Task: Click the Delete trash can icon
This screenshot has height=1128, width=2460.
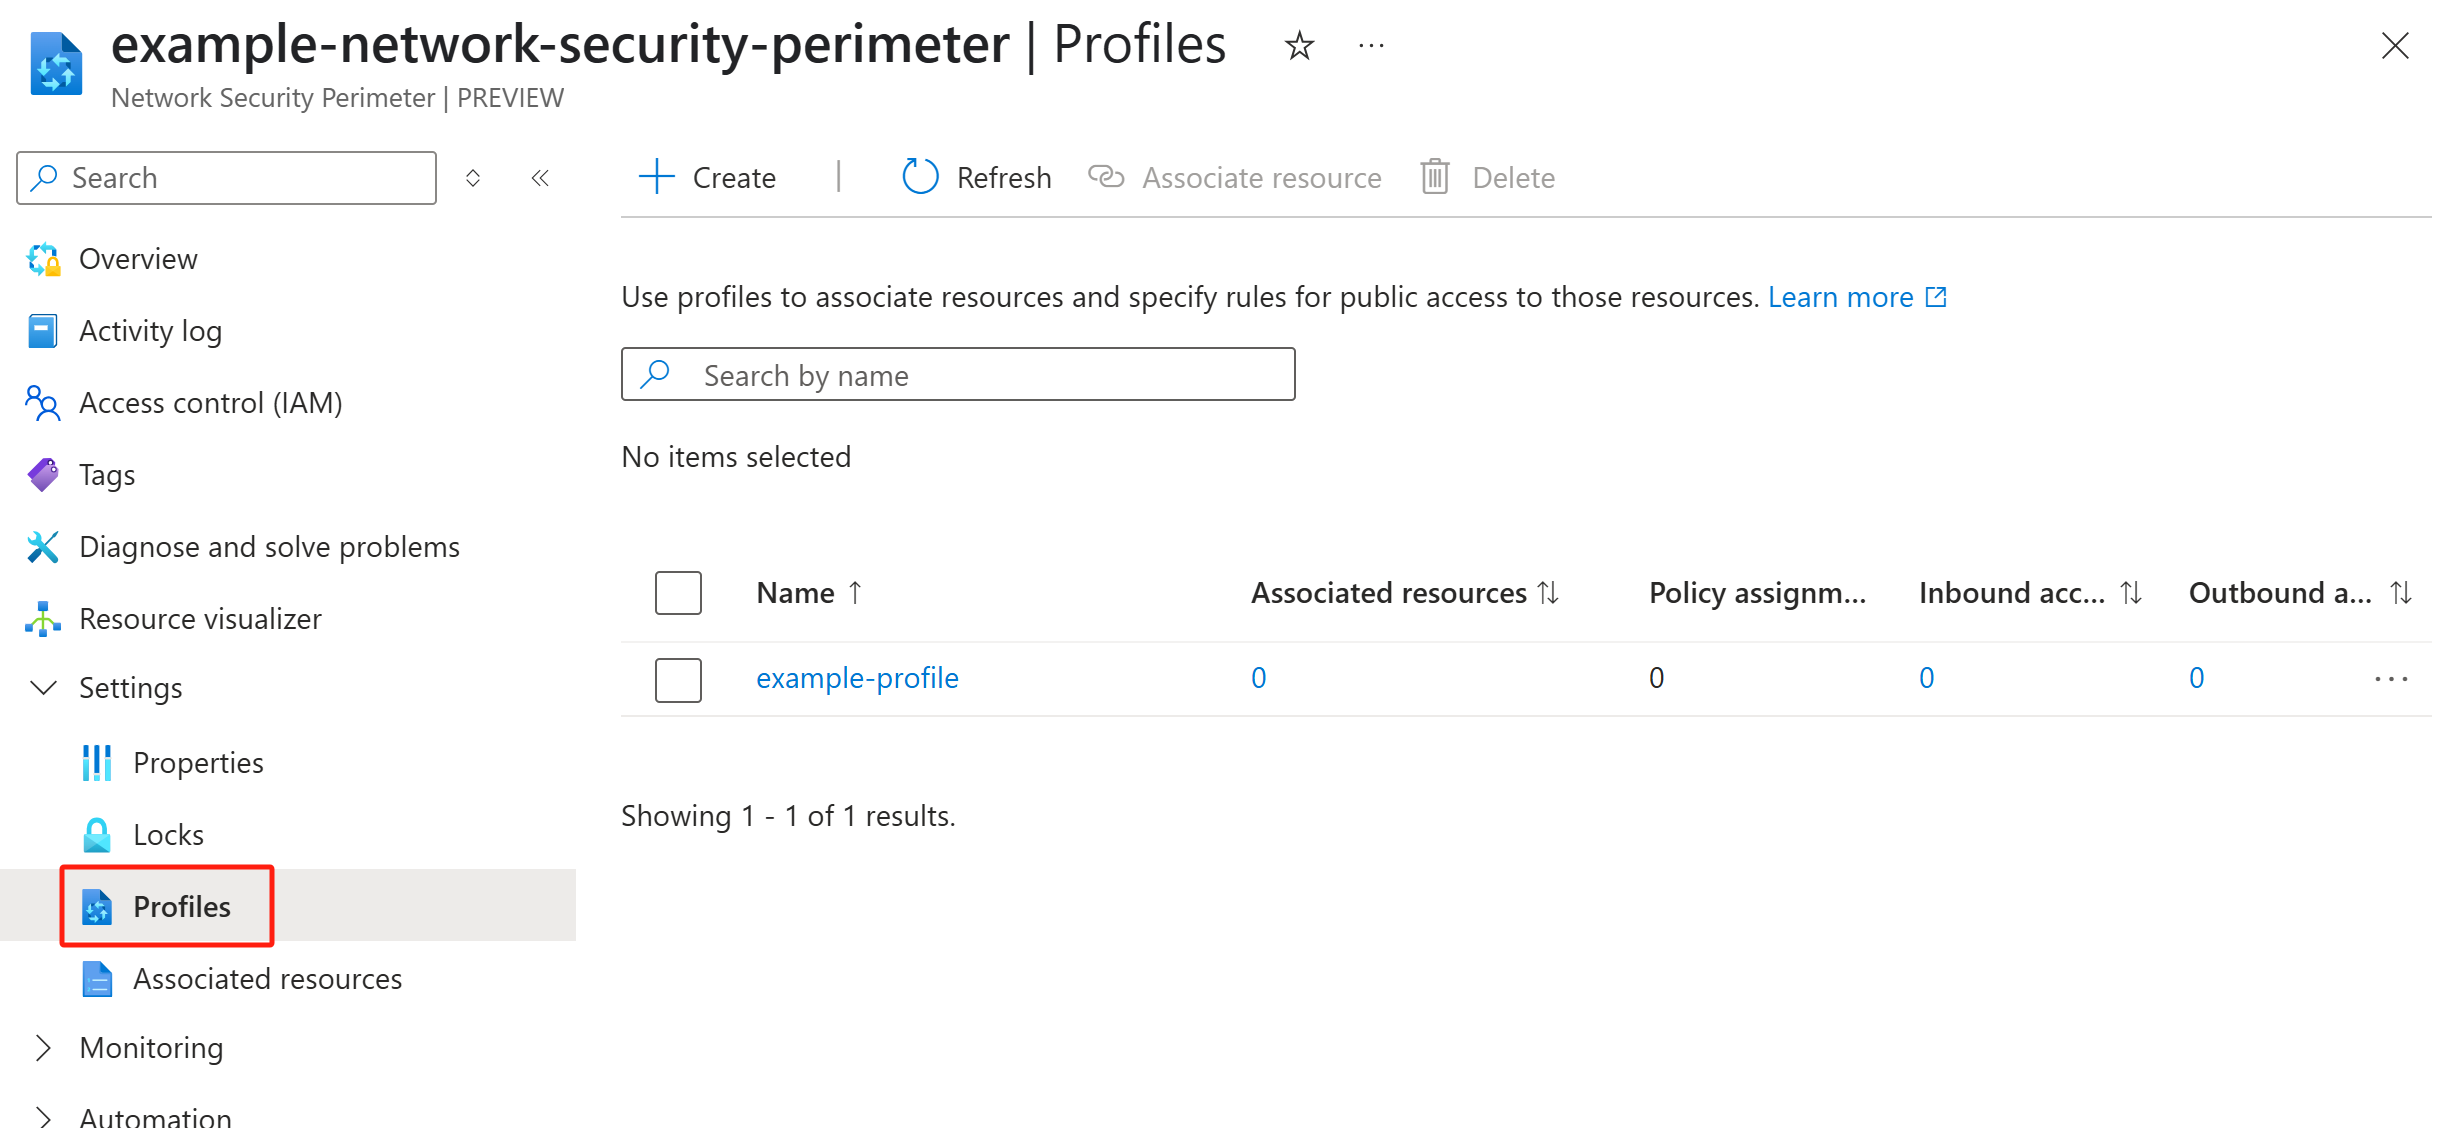Action: click(x=1435, y=177)
